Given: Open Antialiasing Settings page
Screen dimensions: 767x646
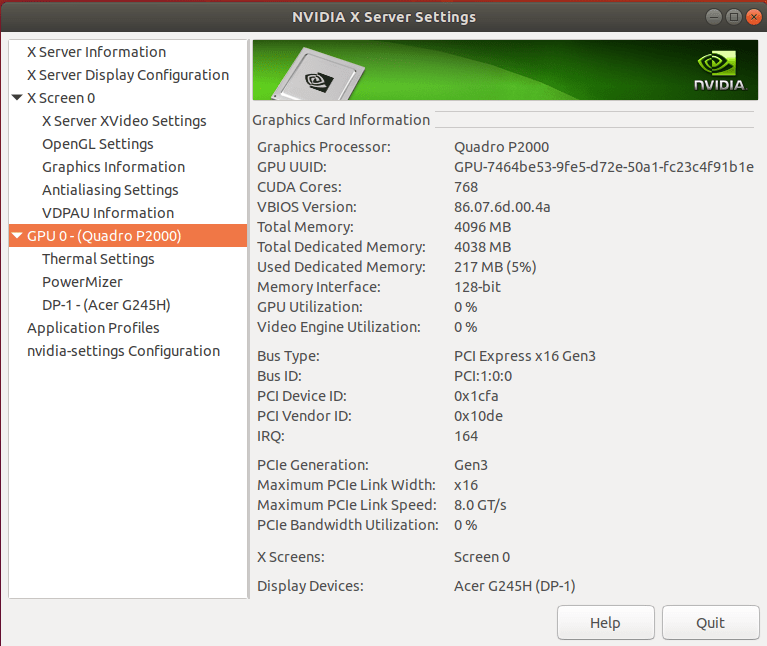Looking at the screenshot, I should point(110,190).
